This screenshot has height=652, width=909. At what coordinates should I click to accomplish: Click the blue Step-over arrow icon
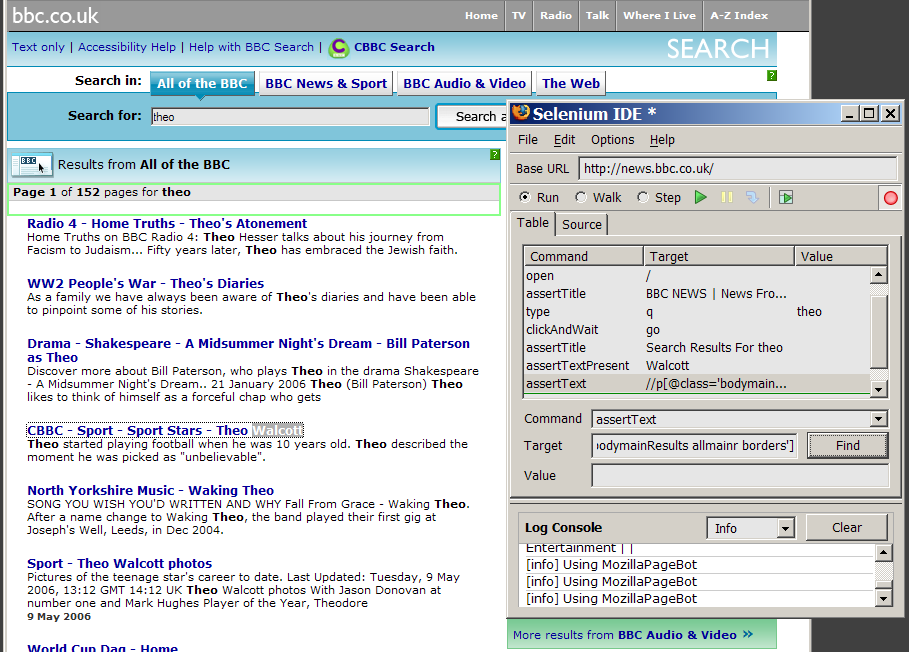click(x=752, y=198)
